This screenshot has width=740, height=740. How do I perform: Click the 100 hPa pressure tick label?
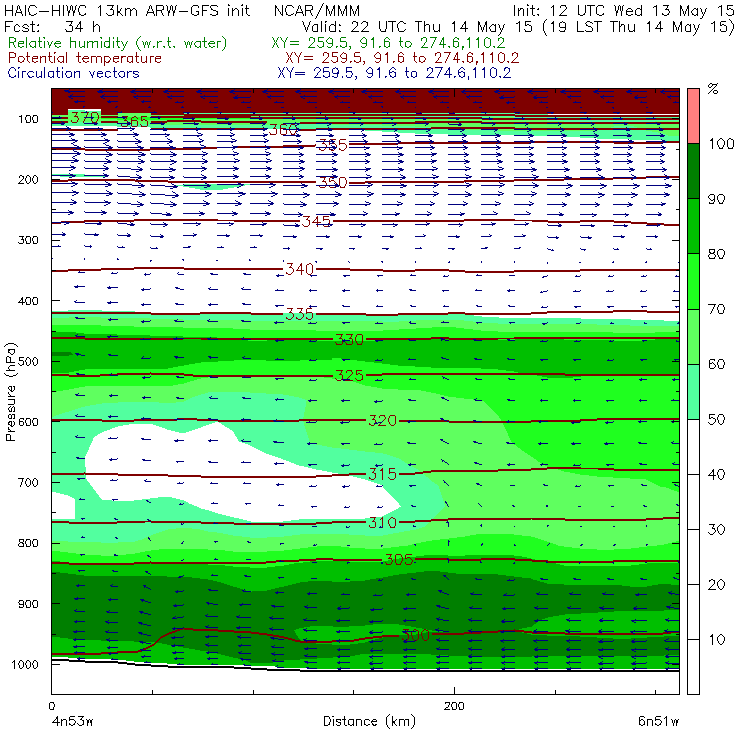(28, 119)
